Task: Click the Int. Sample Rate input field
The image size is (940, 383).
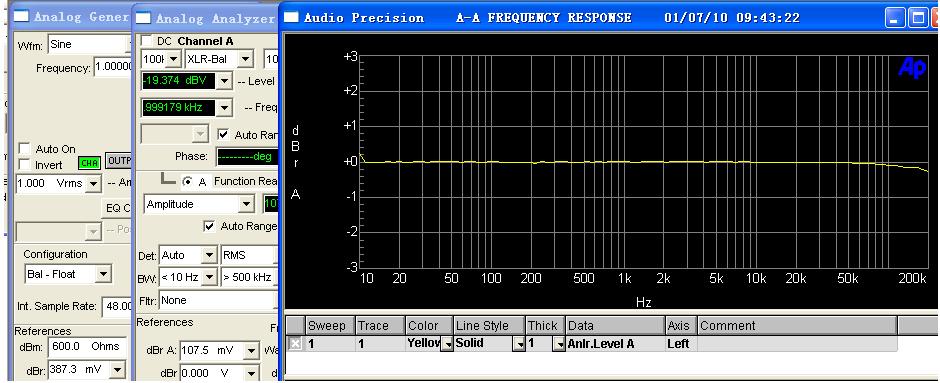Action: [x=117, y=306]
